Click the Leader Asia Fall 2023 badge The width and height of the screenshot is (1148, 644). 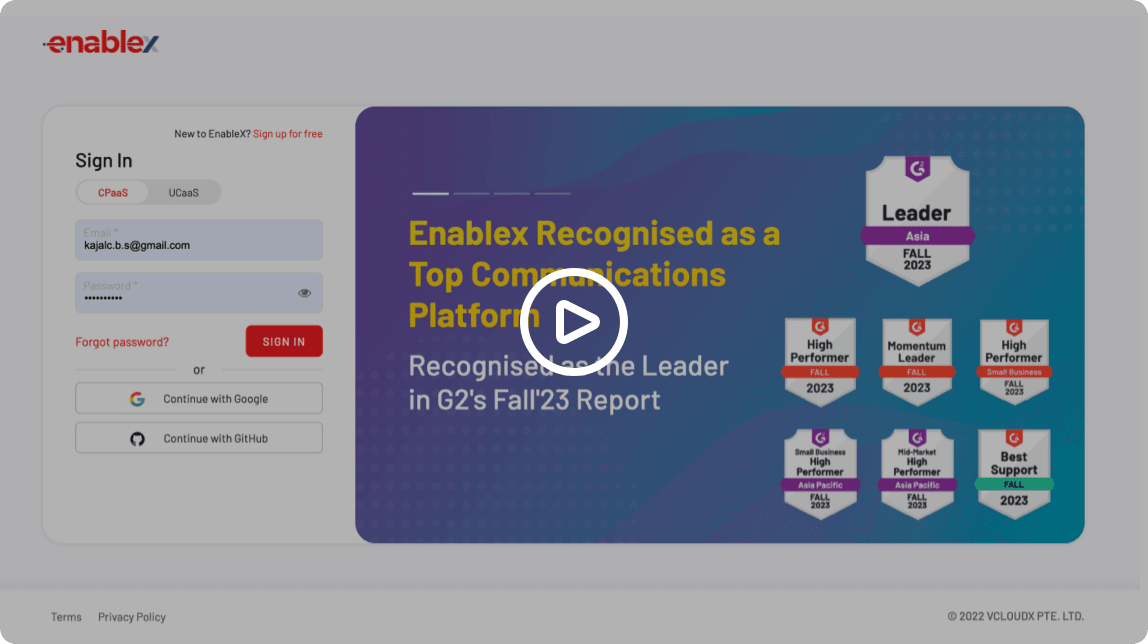917,220
